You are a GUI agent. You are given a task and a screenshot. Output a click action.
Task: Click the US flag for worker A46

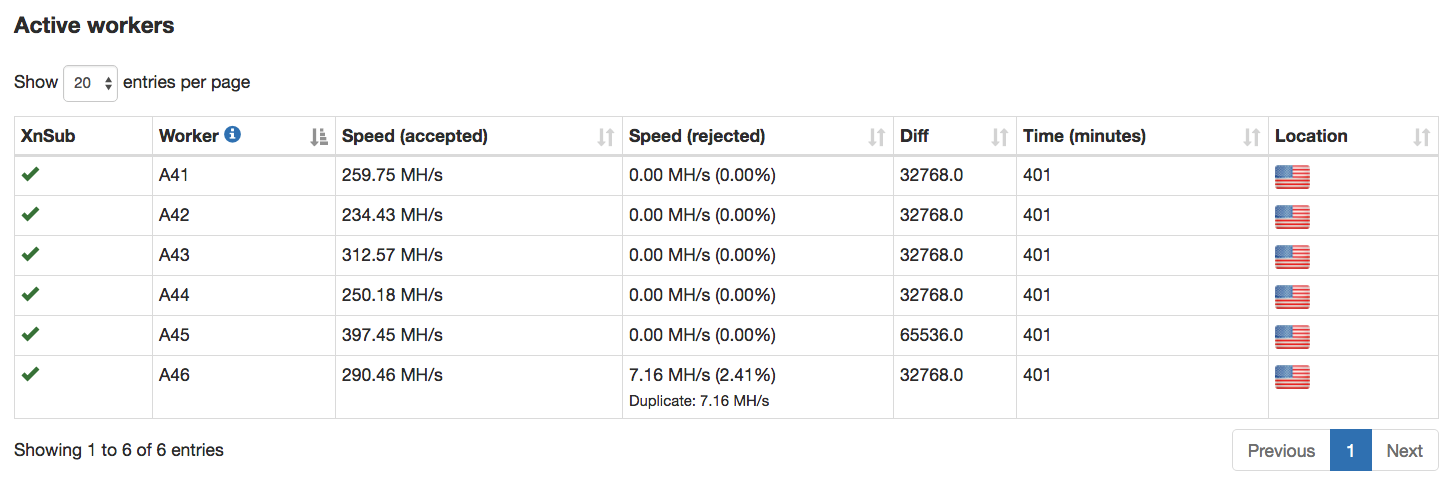(x=1292, y=377)
